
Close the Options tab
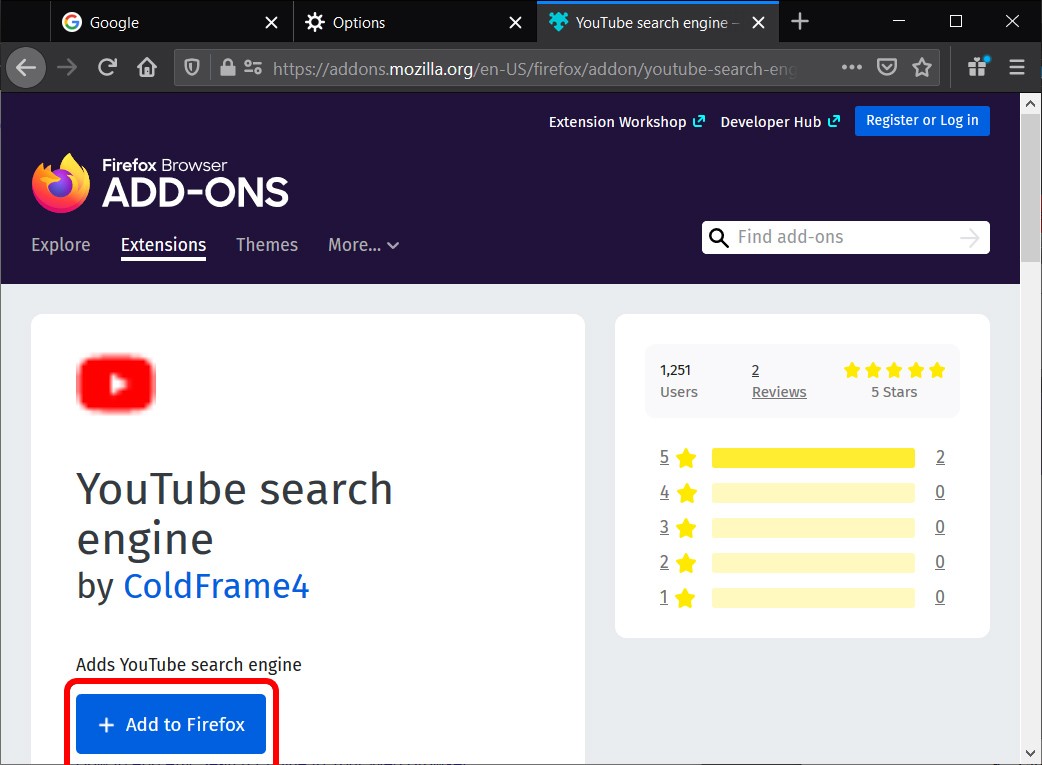pos(515,23)
